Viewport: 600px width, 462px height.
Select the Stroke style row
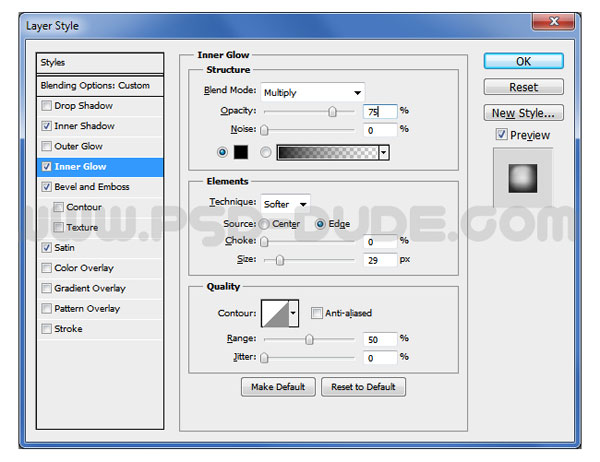[100, 329]
